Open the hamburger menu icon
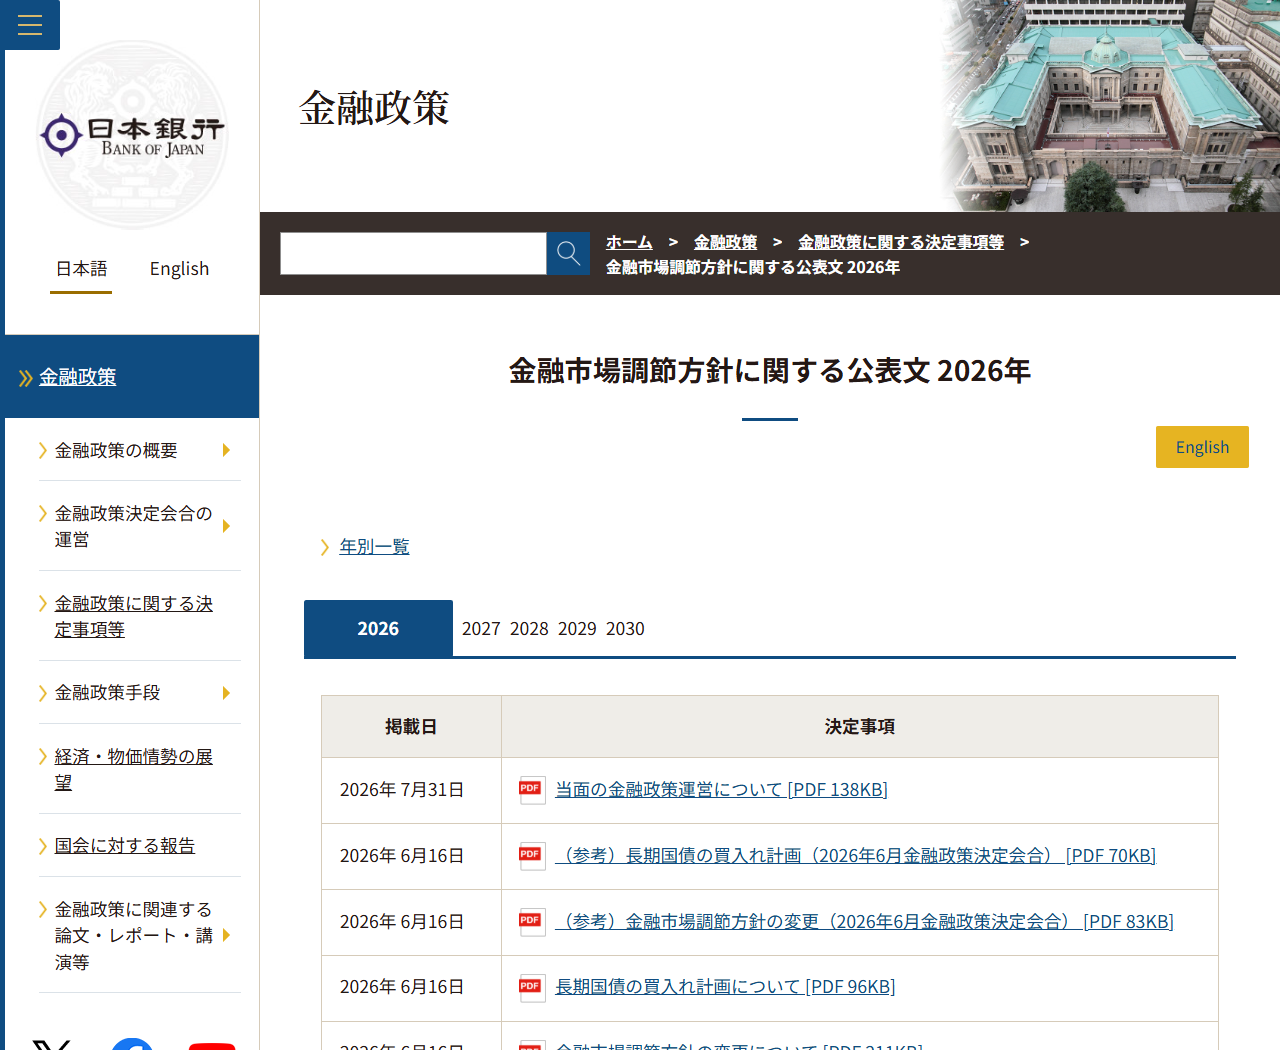This screenshot has width=1280, height=1050. [30, 25]
